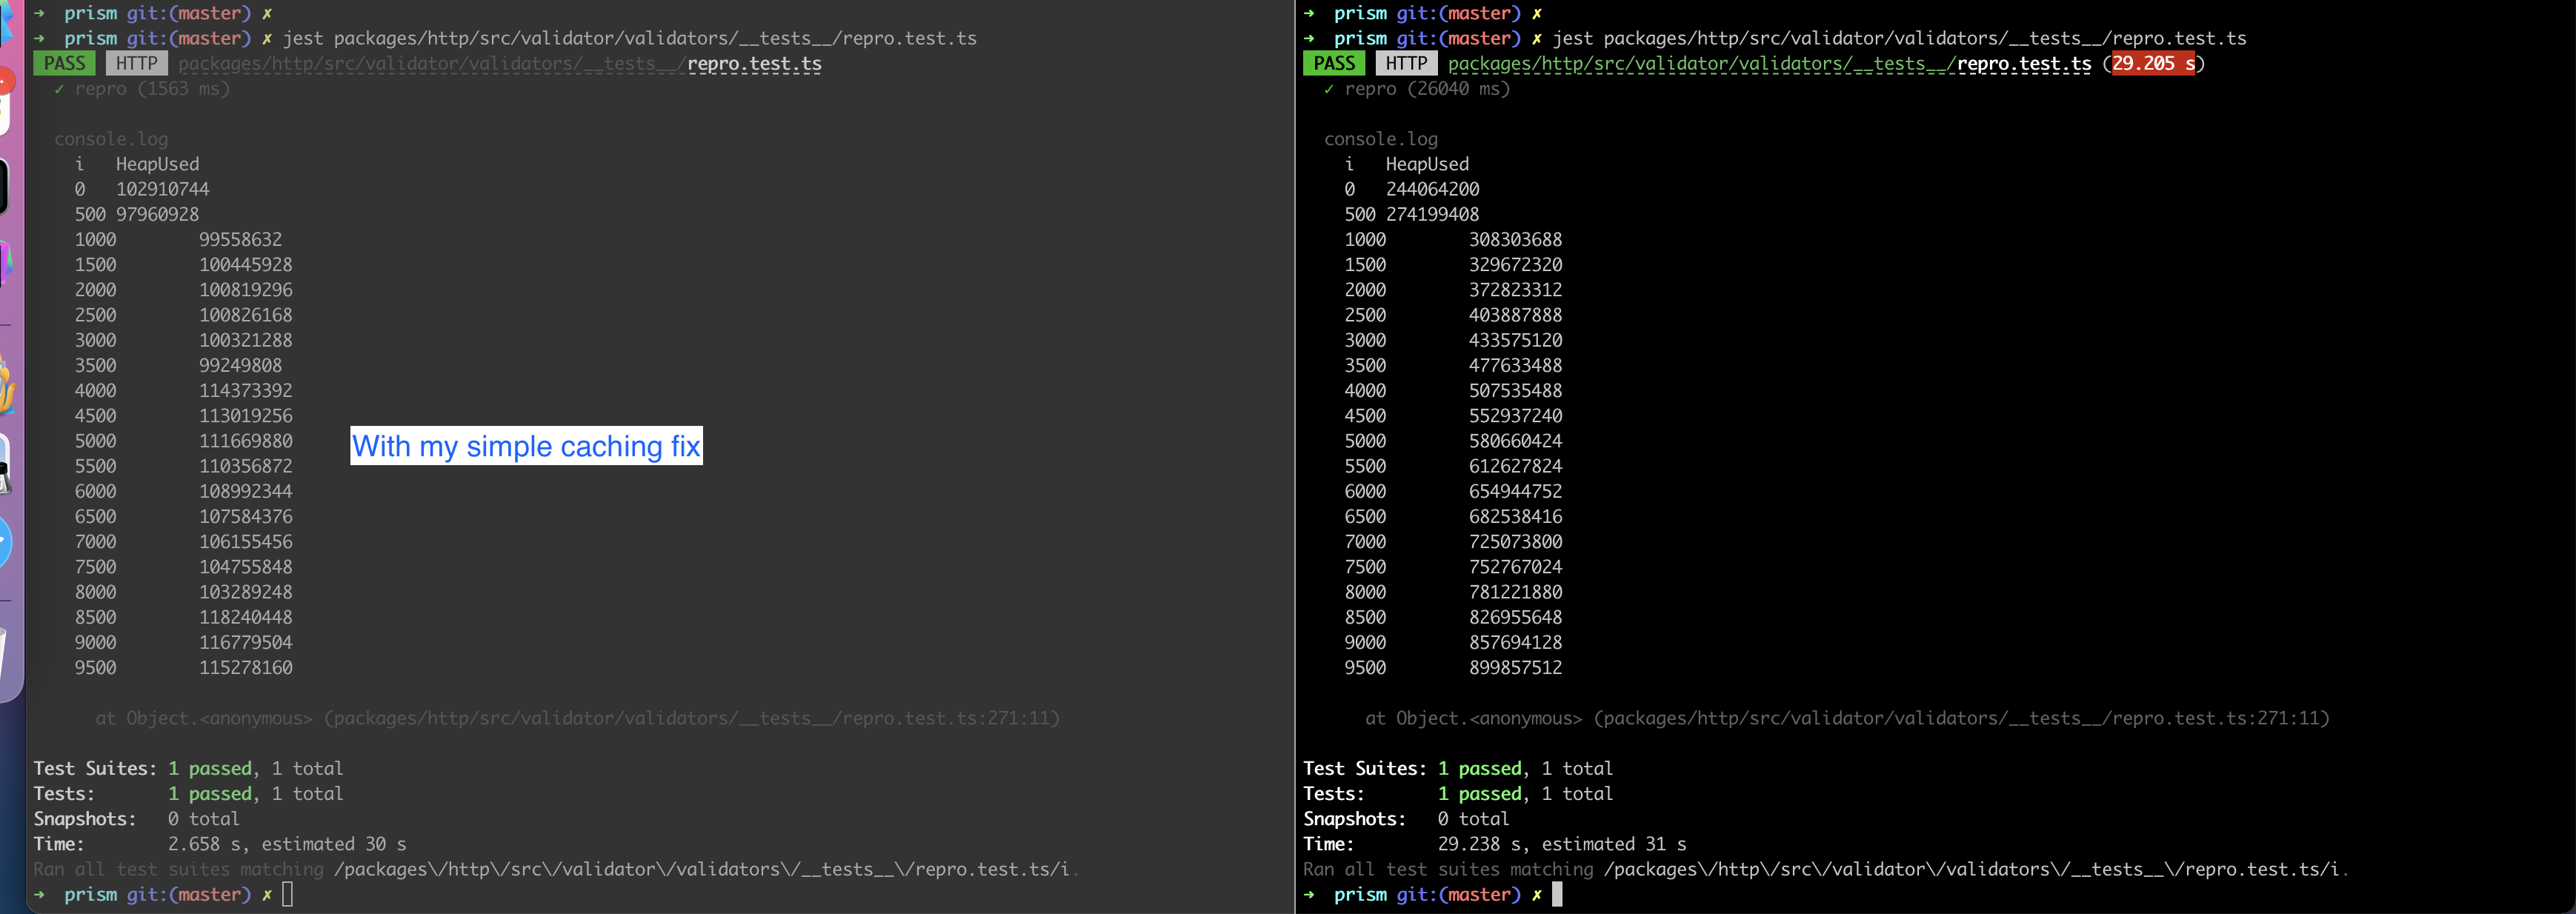
Task: Click the PASS badge in left terminal
Action: click(x=65, y=63)
